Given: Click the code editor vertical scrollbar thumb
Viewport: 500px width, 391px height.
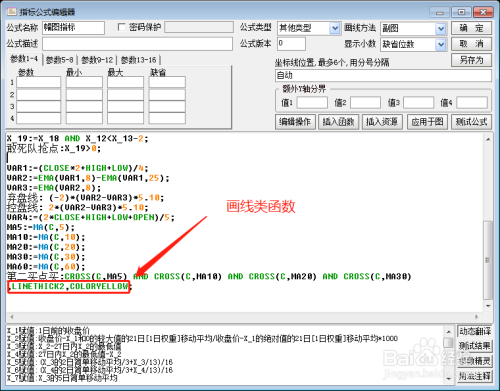Looking at the screenshot, I should [488, 260].
